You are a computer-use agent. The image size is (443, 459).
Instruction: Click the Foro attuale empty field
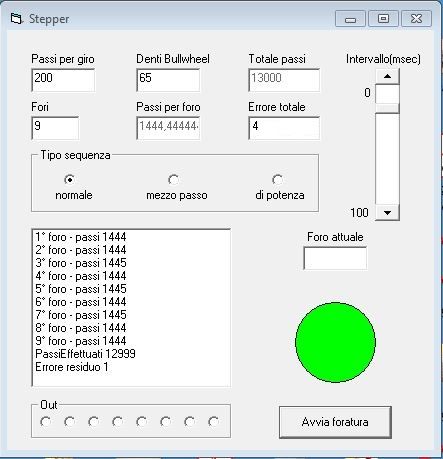point(335,258)
